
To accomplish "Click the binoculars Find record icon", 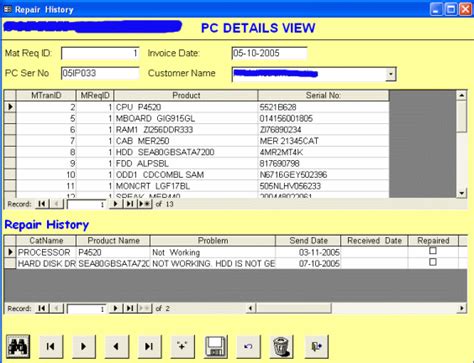I will click(x=18, y=347).
